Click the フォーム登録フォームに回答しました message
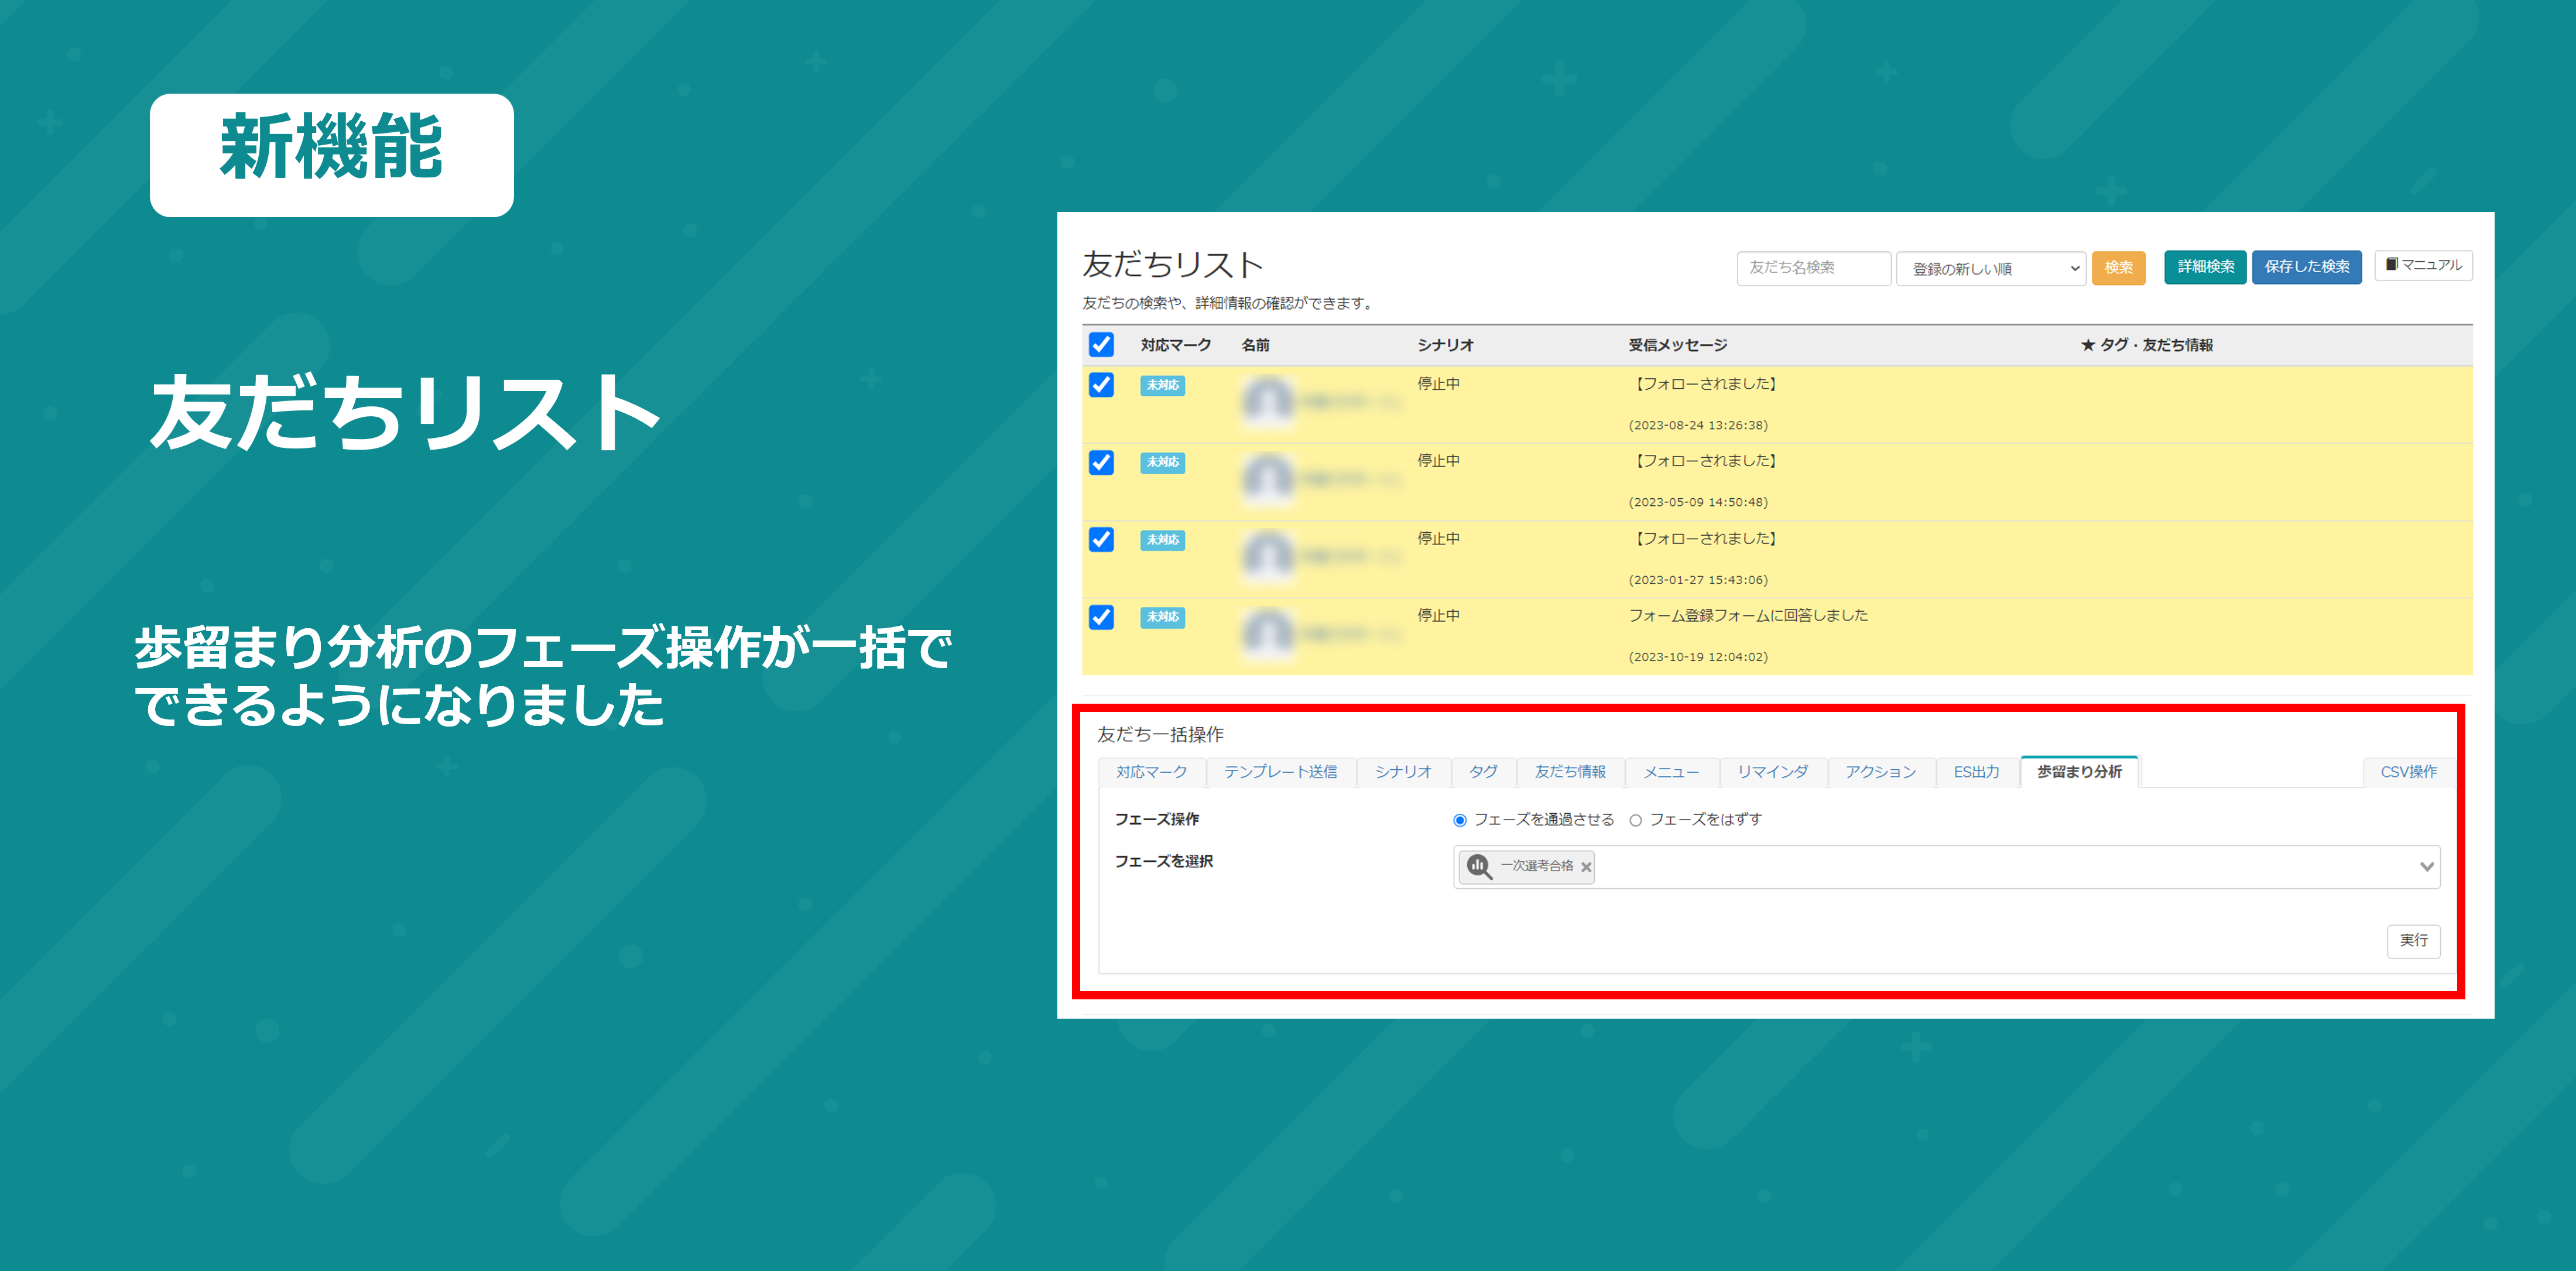The width and height of the screenshot is (2576, 1271). [1748, 616]
